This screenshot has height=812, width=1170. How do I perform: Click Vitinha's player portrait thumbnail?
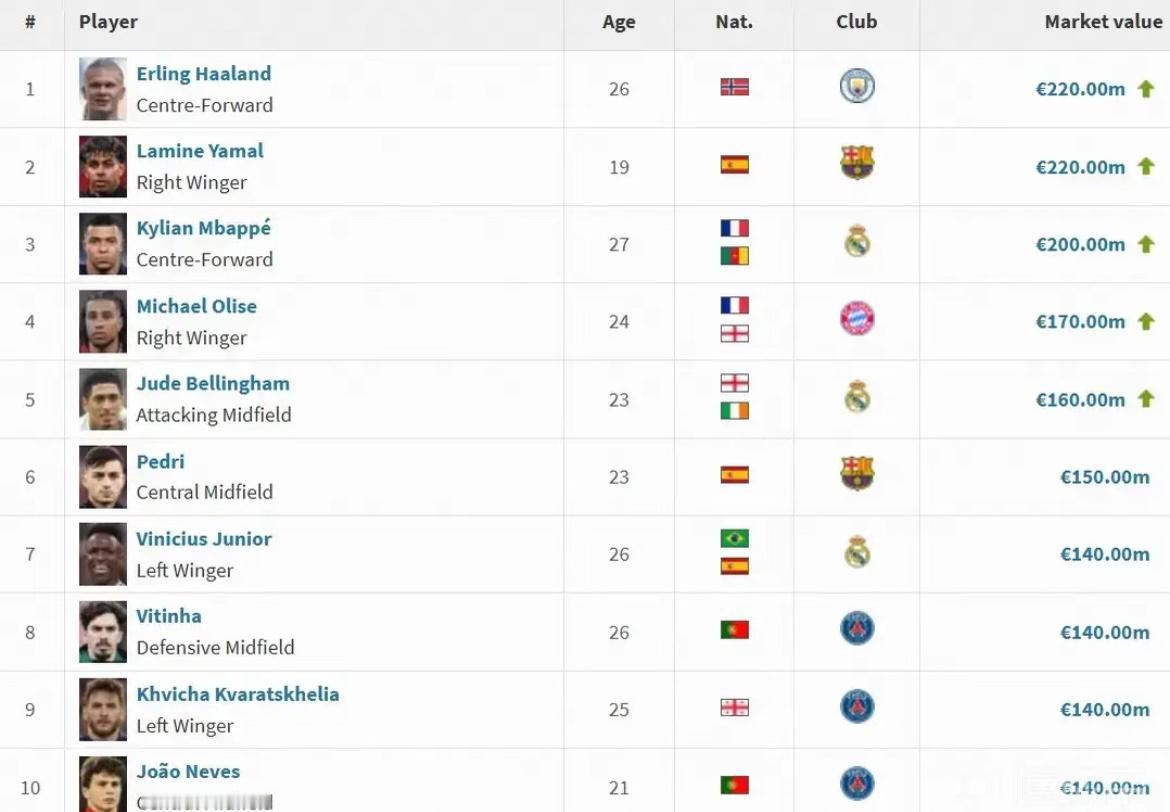coord(103,632)
